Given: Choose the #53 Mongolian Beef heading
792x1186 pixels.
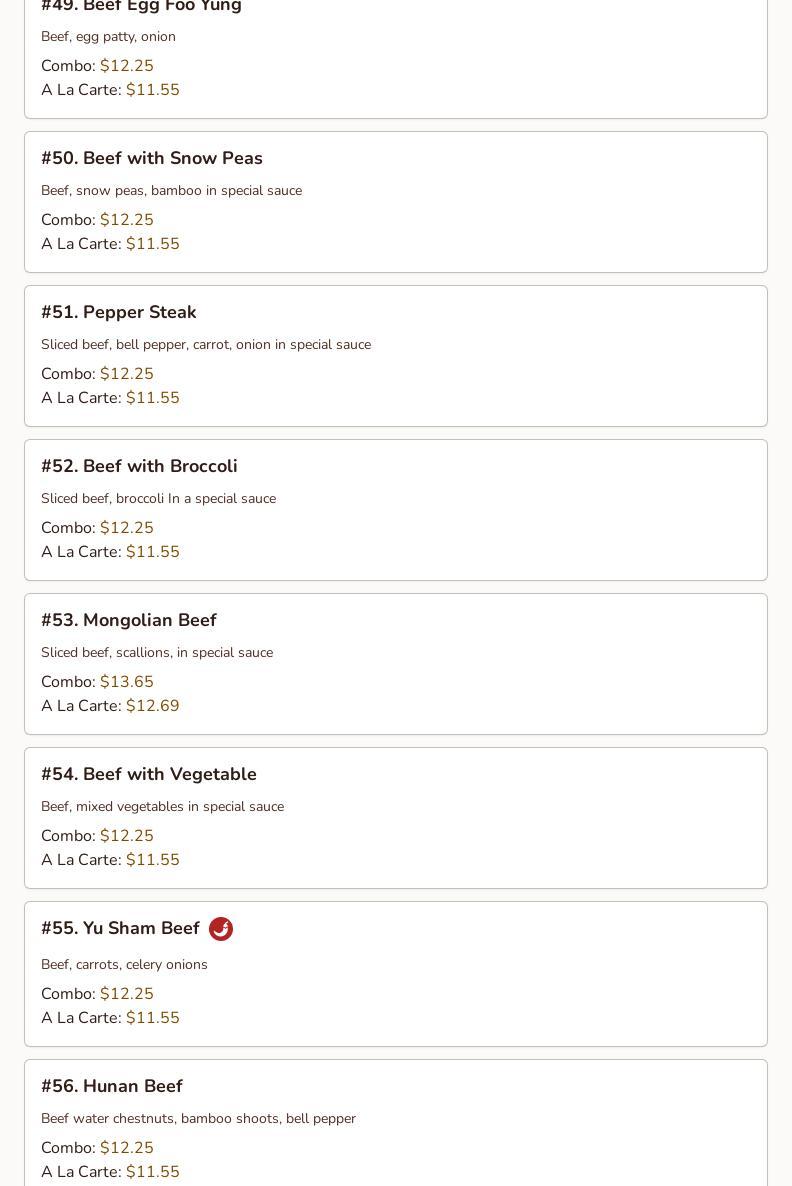Looking at the screenshot, I should pyautogui.click(x=129, y=620).
